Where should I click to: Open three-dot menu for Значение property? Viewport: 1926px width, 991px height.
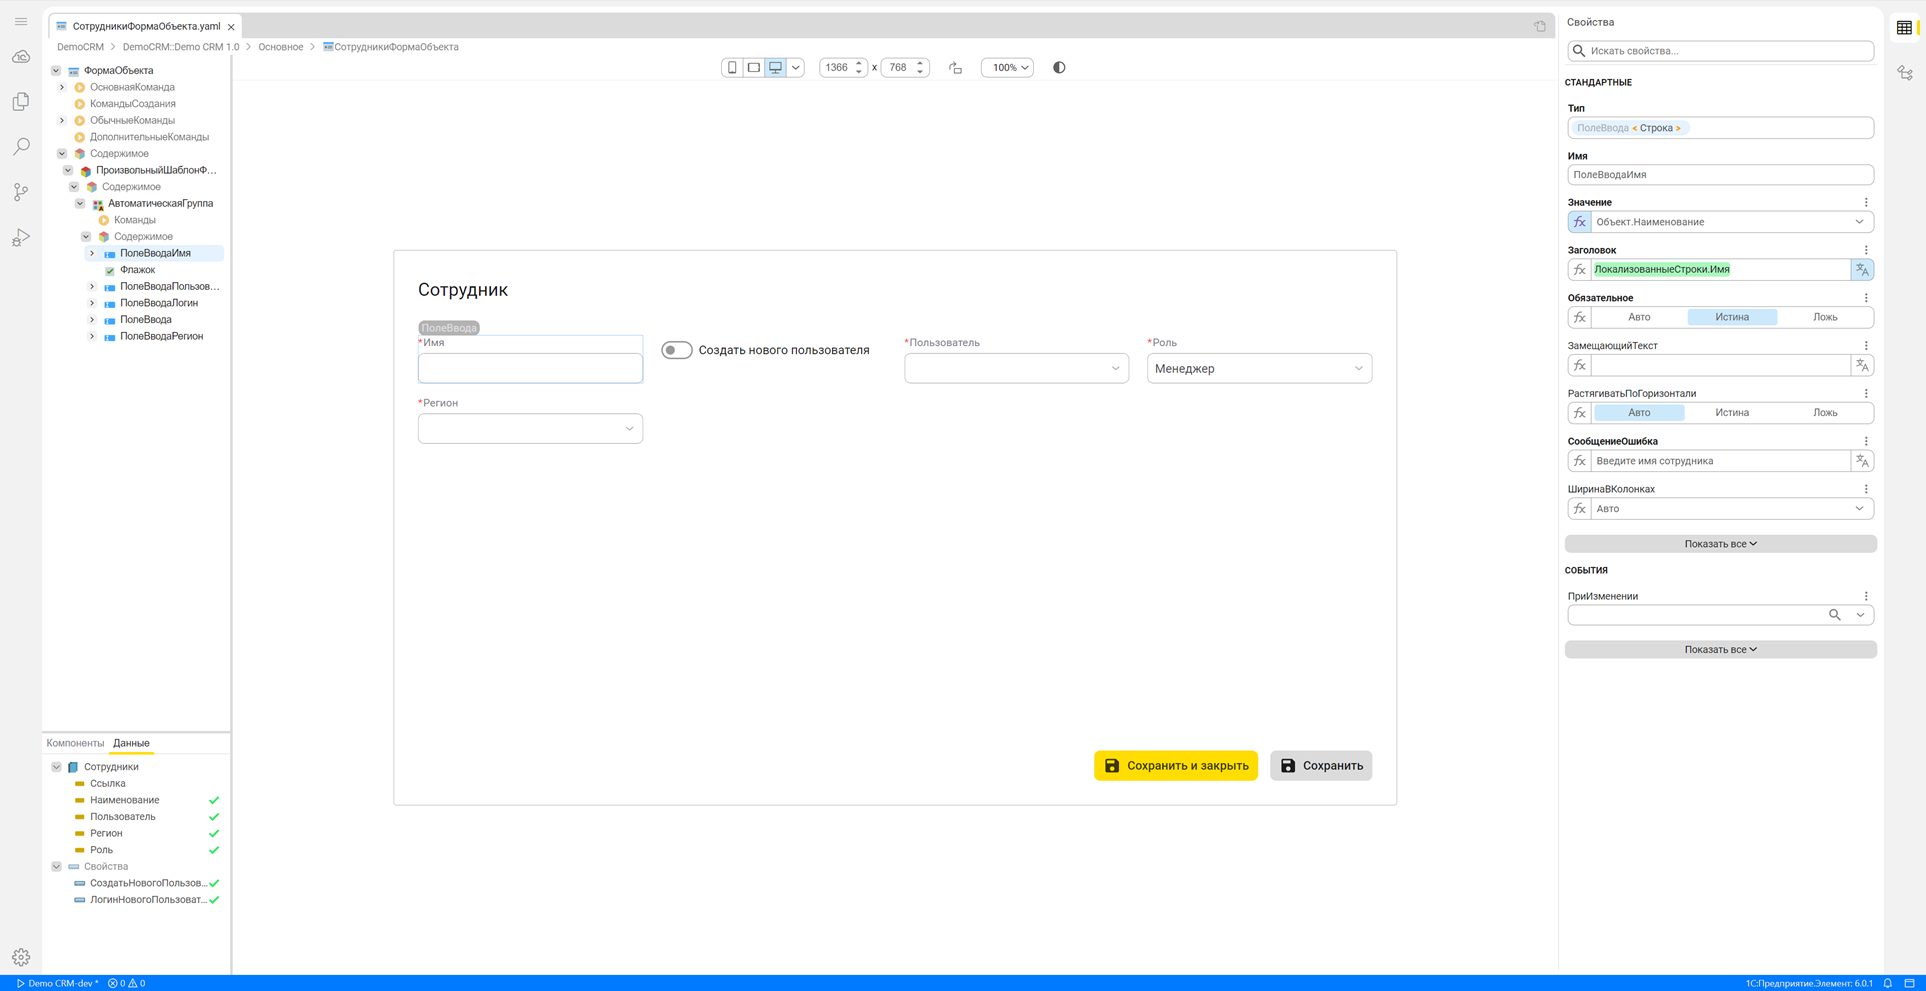[1866, 202]
